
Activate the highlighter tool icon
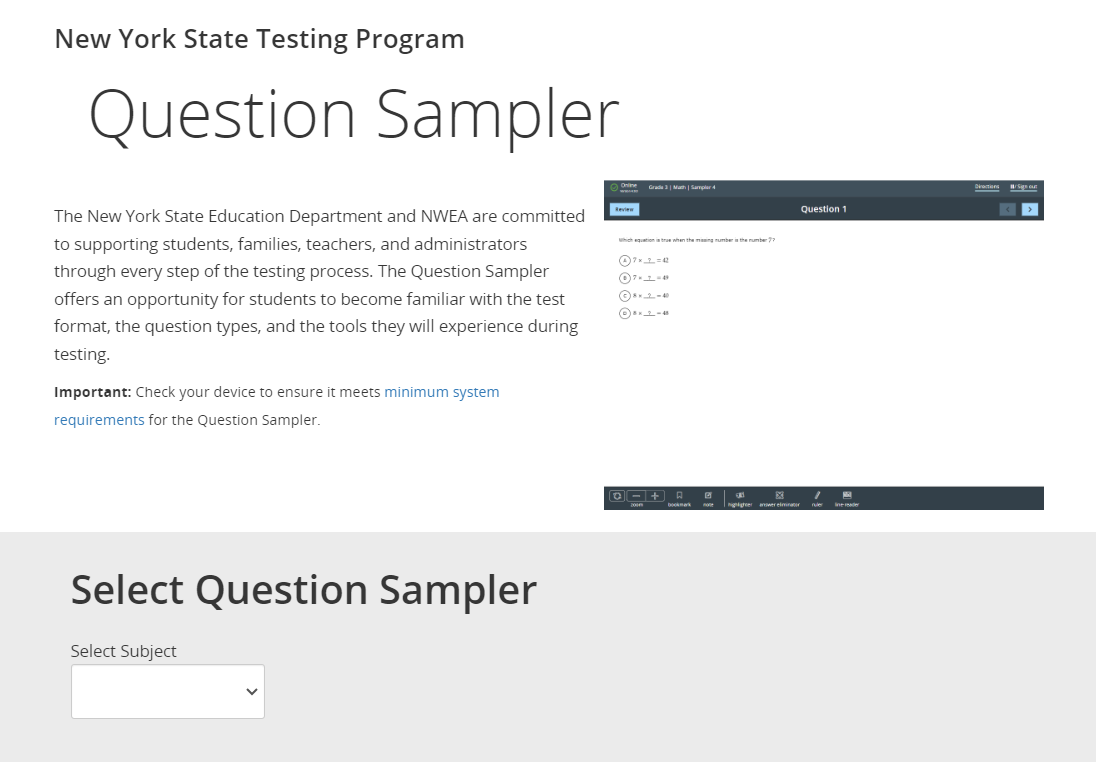tap(740, 495)
